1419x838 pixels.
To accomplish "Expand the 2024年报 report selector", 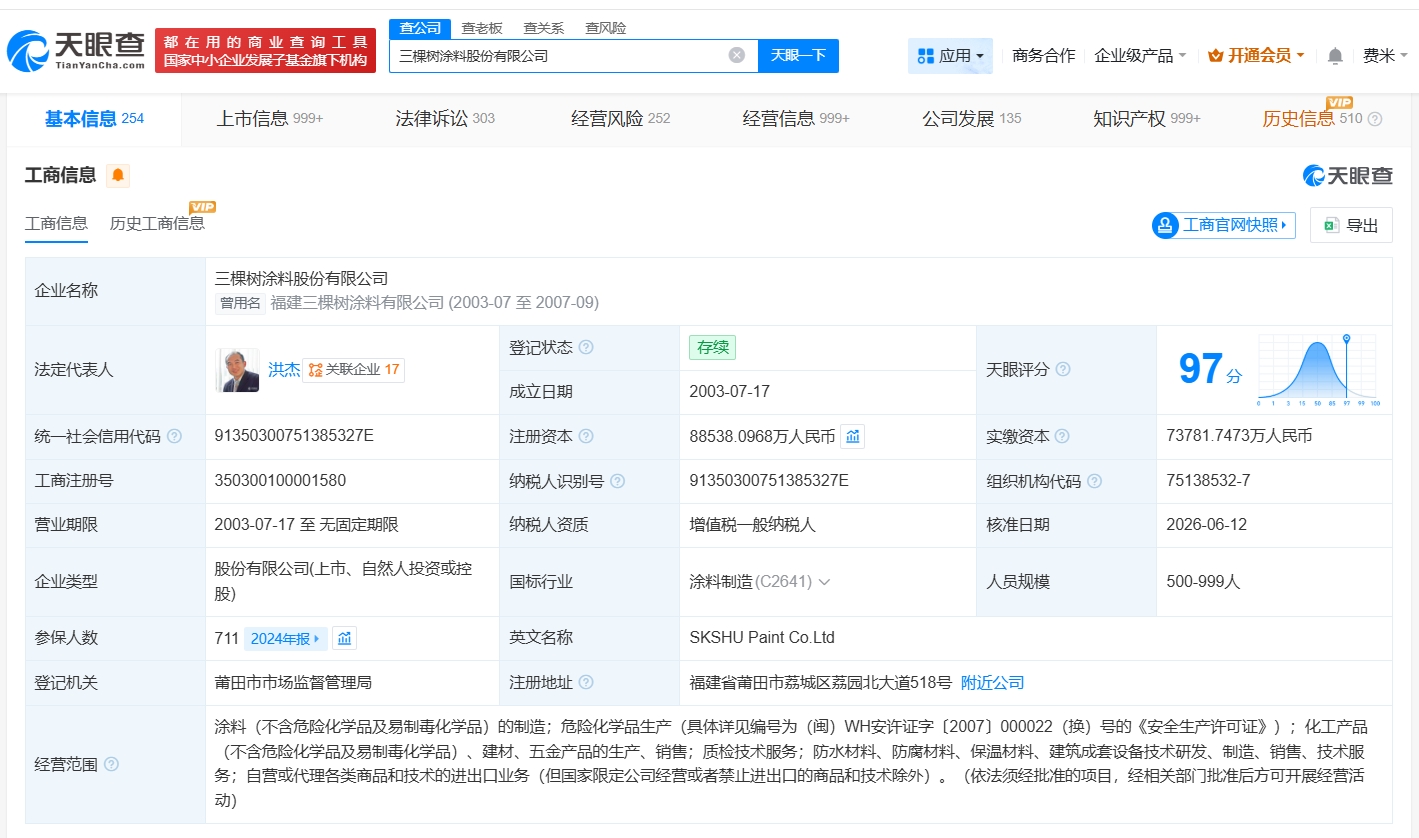I will click(x=286, y=638).
